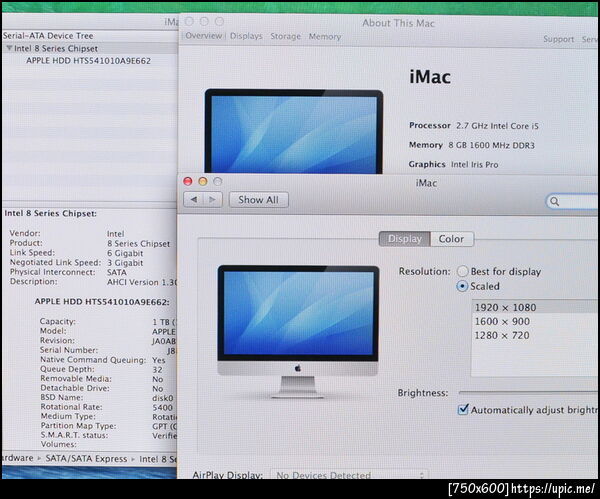Switch to the Display tab

(404, 239)
